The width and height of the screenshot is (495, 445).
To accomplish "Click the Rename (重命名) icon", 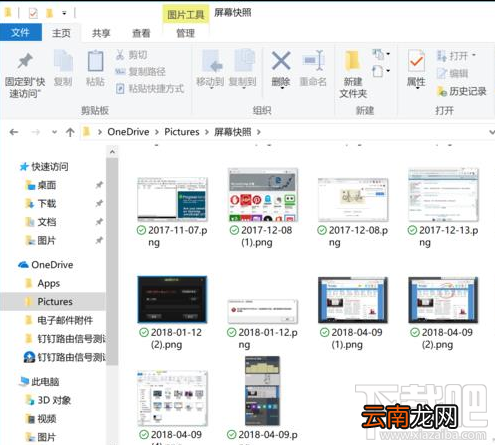I will point(314,61).
